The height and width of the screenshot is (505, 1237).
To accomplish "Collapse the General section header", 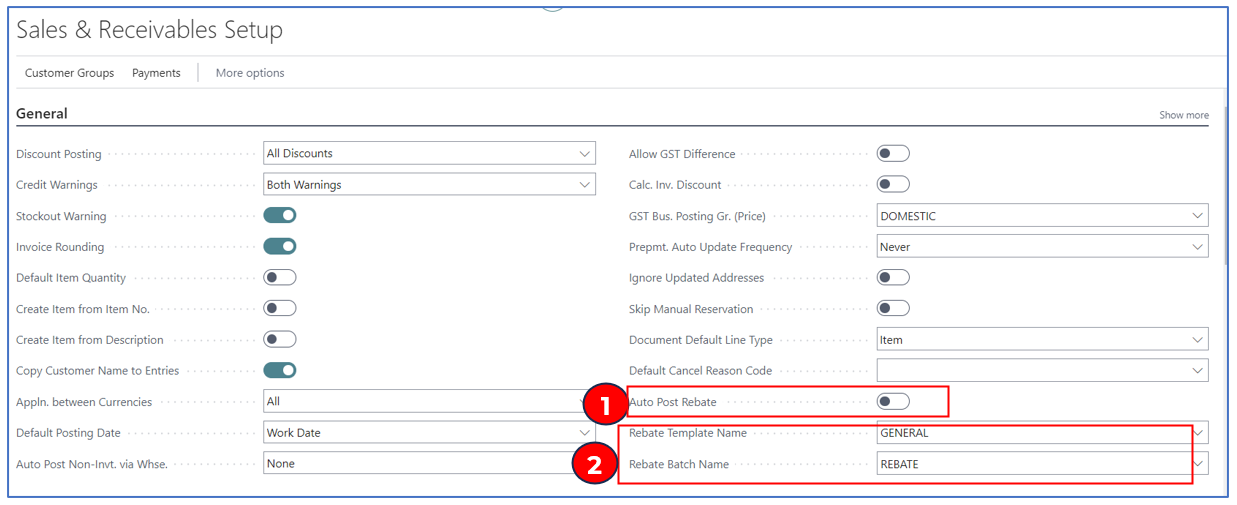I will point(42,114).
